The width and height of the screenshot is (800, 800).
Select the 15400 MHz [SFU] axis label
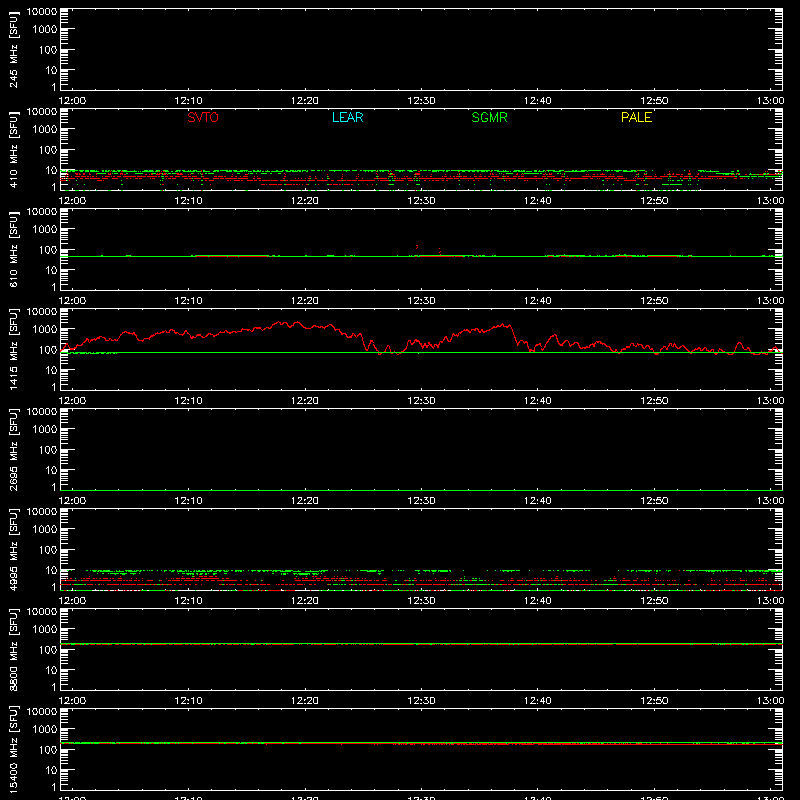13,749
